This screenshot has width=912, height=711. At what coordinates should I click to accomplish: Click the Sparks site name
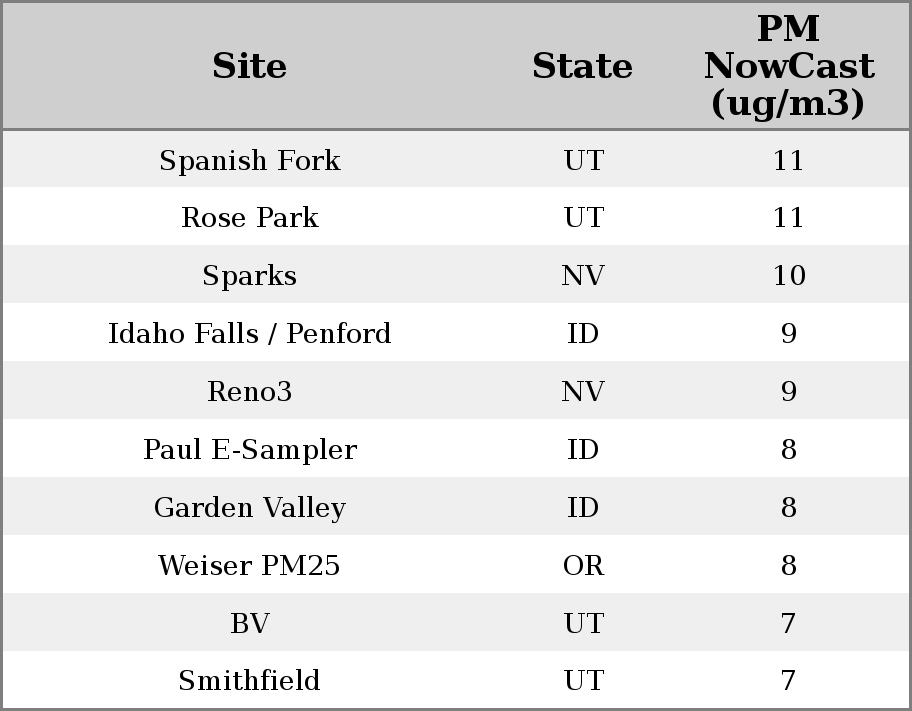(249, 276)
